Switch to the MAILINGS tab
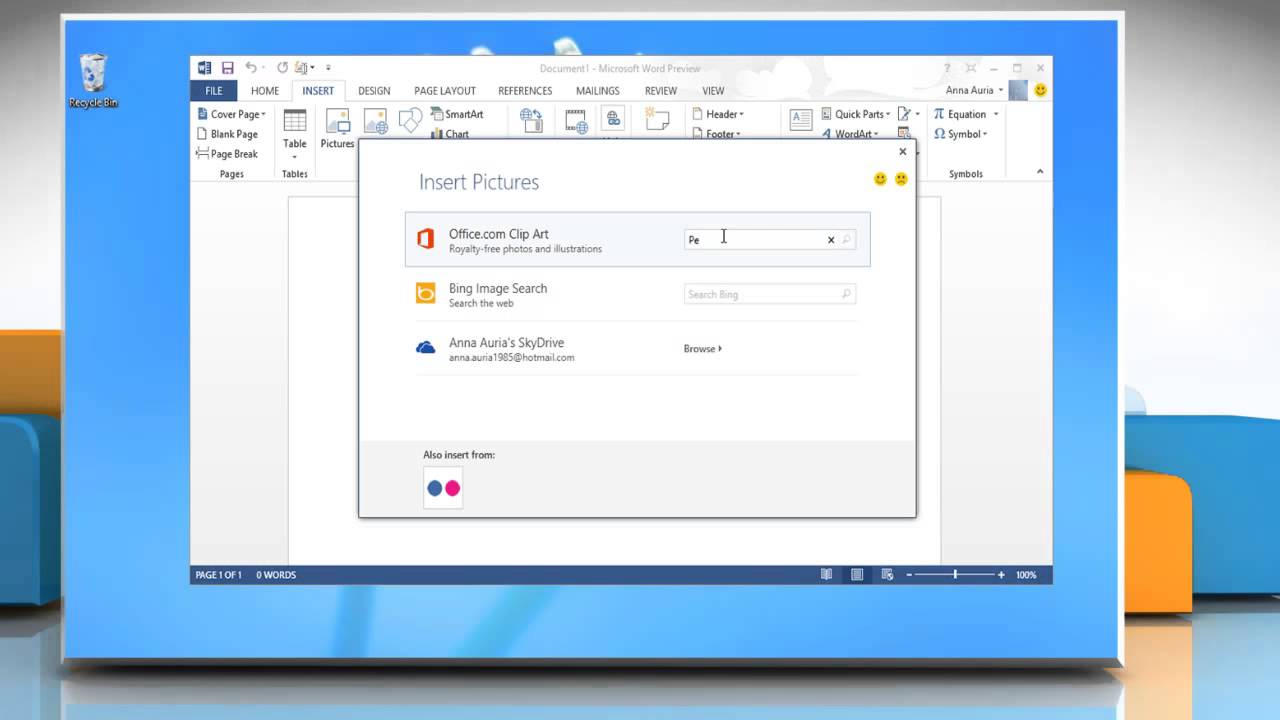The height and width of the screenshot is (720, 1280). (x=598, y=90)
